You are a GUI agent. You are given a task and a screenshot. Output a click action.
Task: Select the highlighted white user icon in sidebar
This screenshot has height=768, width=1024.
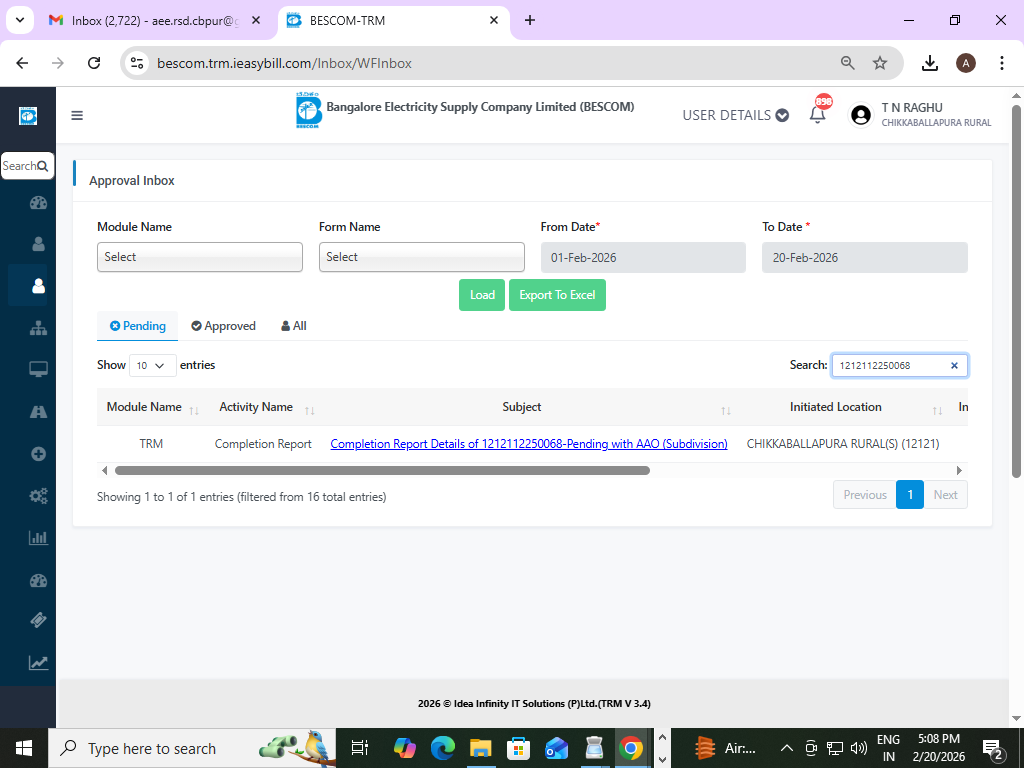coord(39,285)
